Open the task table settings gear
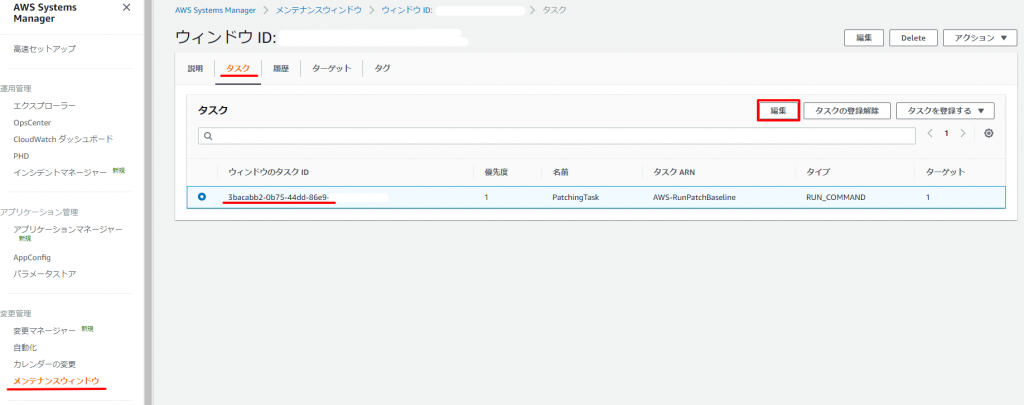The image size is (1024, 405). pyautogui.click(x=989, y=133)
